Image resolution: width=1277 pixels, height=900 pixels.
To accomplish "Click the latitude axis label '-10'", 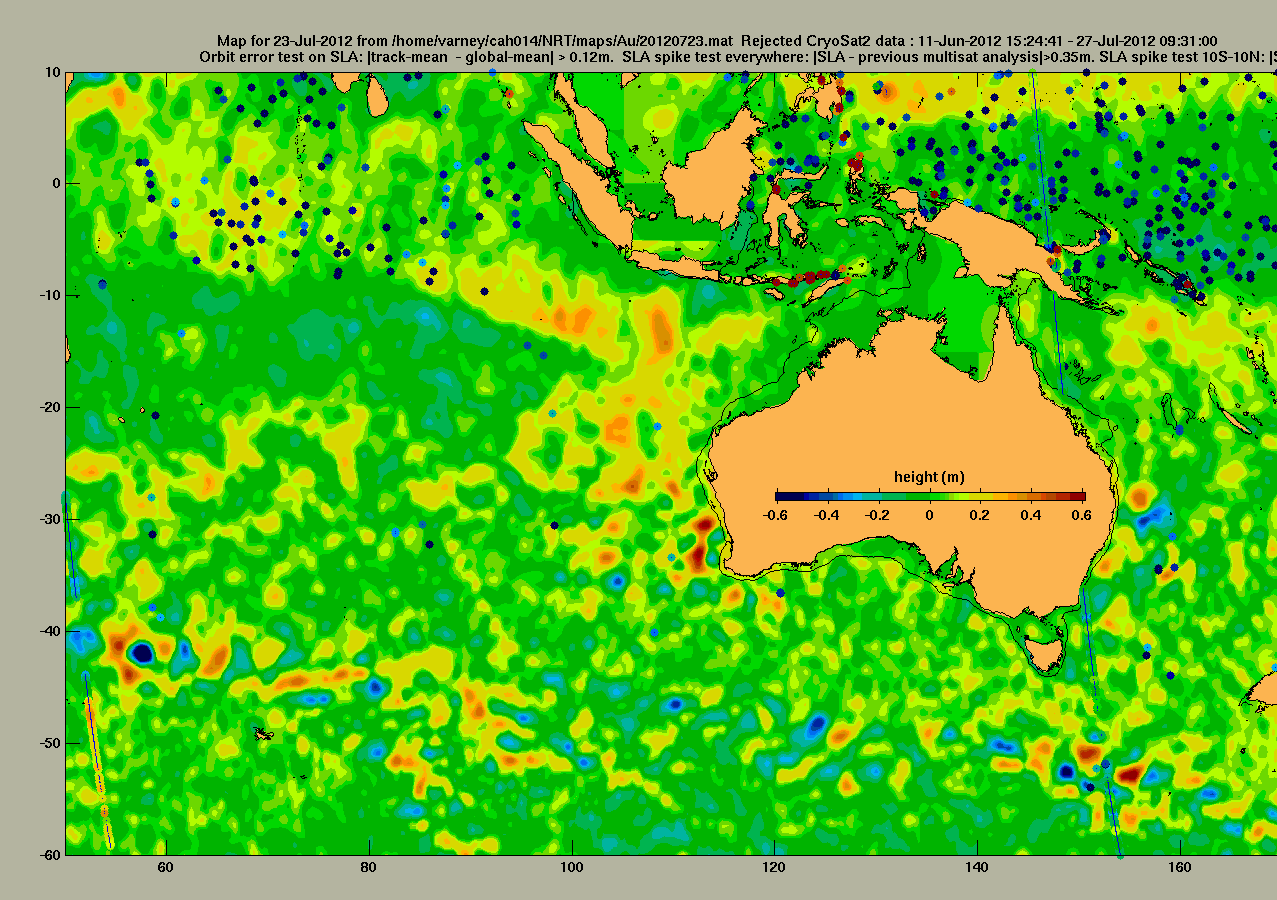I will tap(50, 295).
